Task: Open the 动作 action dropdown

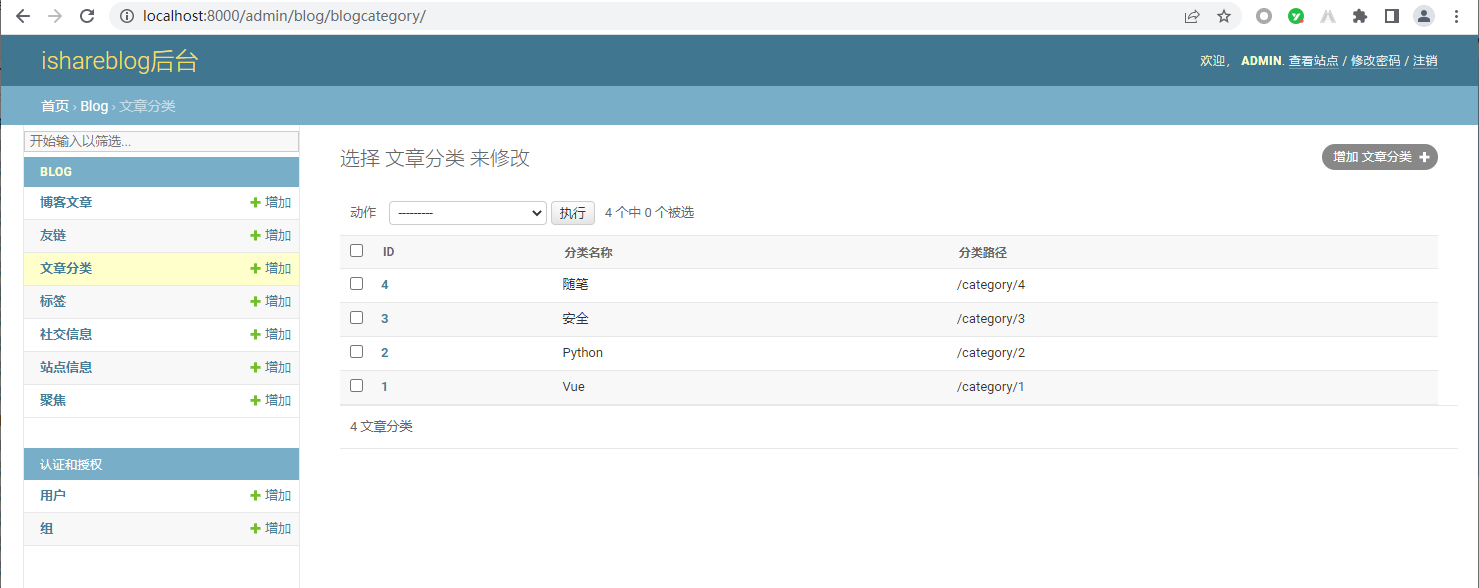Action: click(x=467, y=213)
